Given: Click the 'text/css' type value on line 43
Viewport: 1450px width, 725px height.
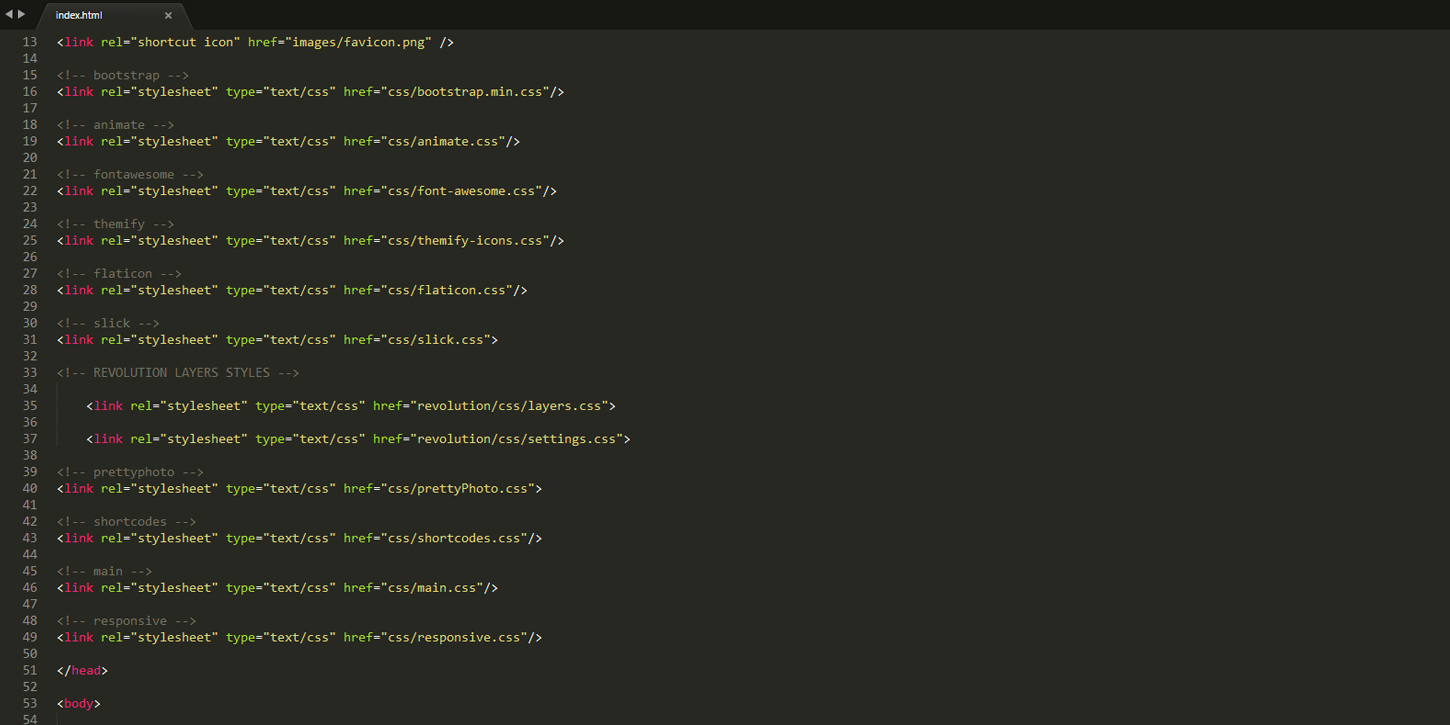Looking at the screenshot, I should click(x=299, y=538).
